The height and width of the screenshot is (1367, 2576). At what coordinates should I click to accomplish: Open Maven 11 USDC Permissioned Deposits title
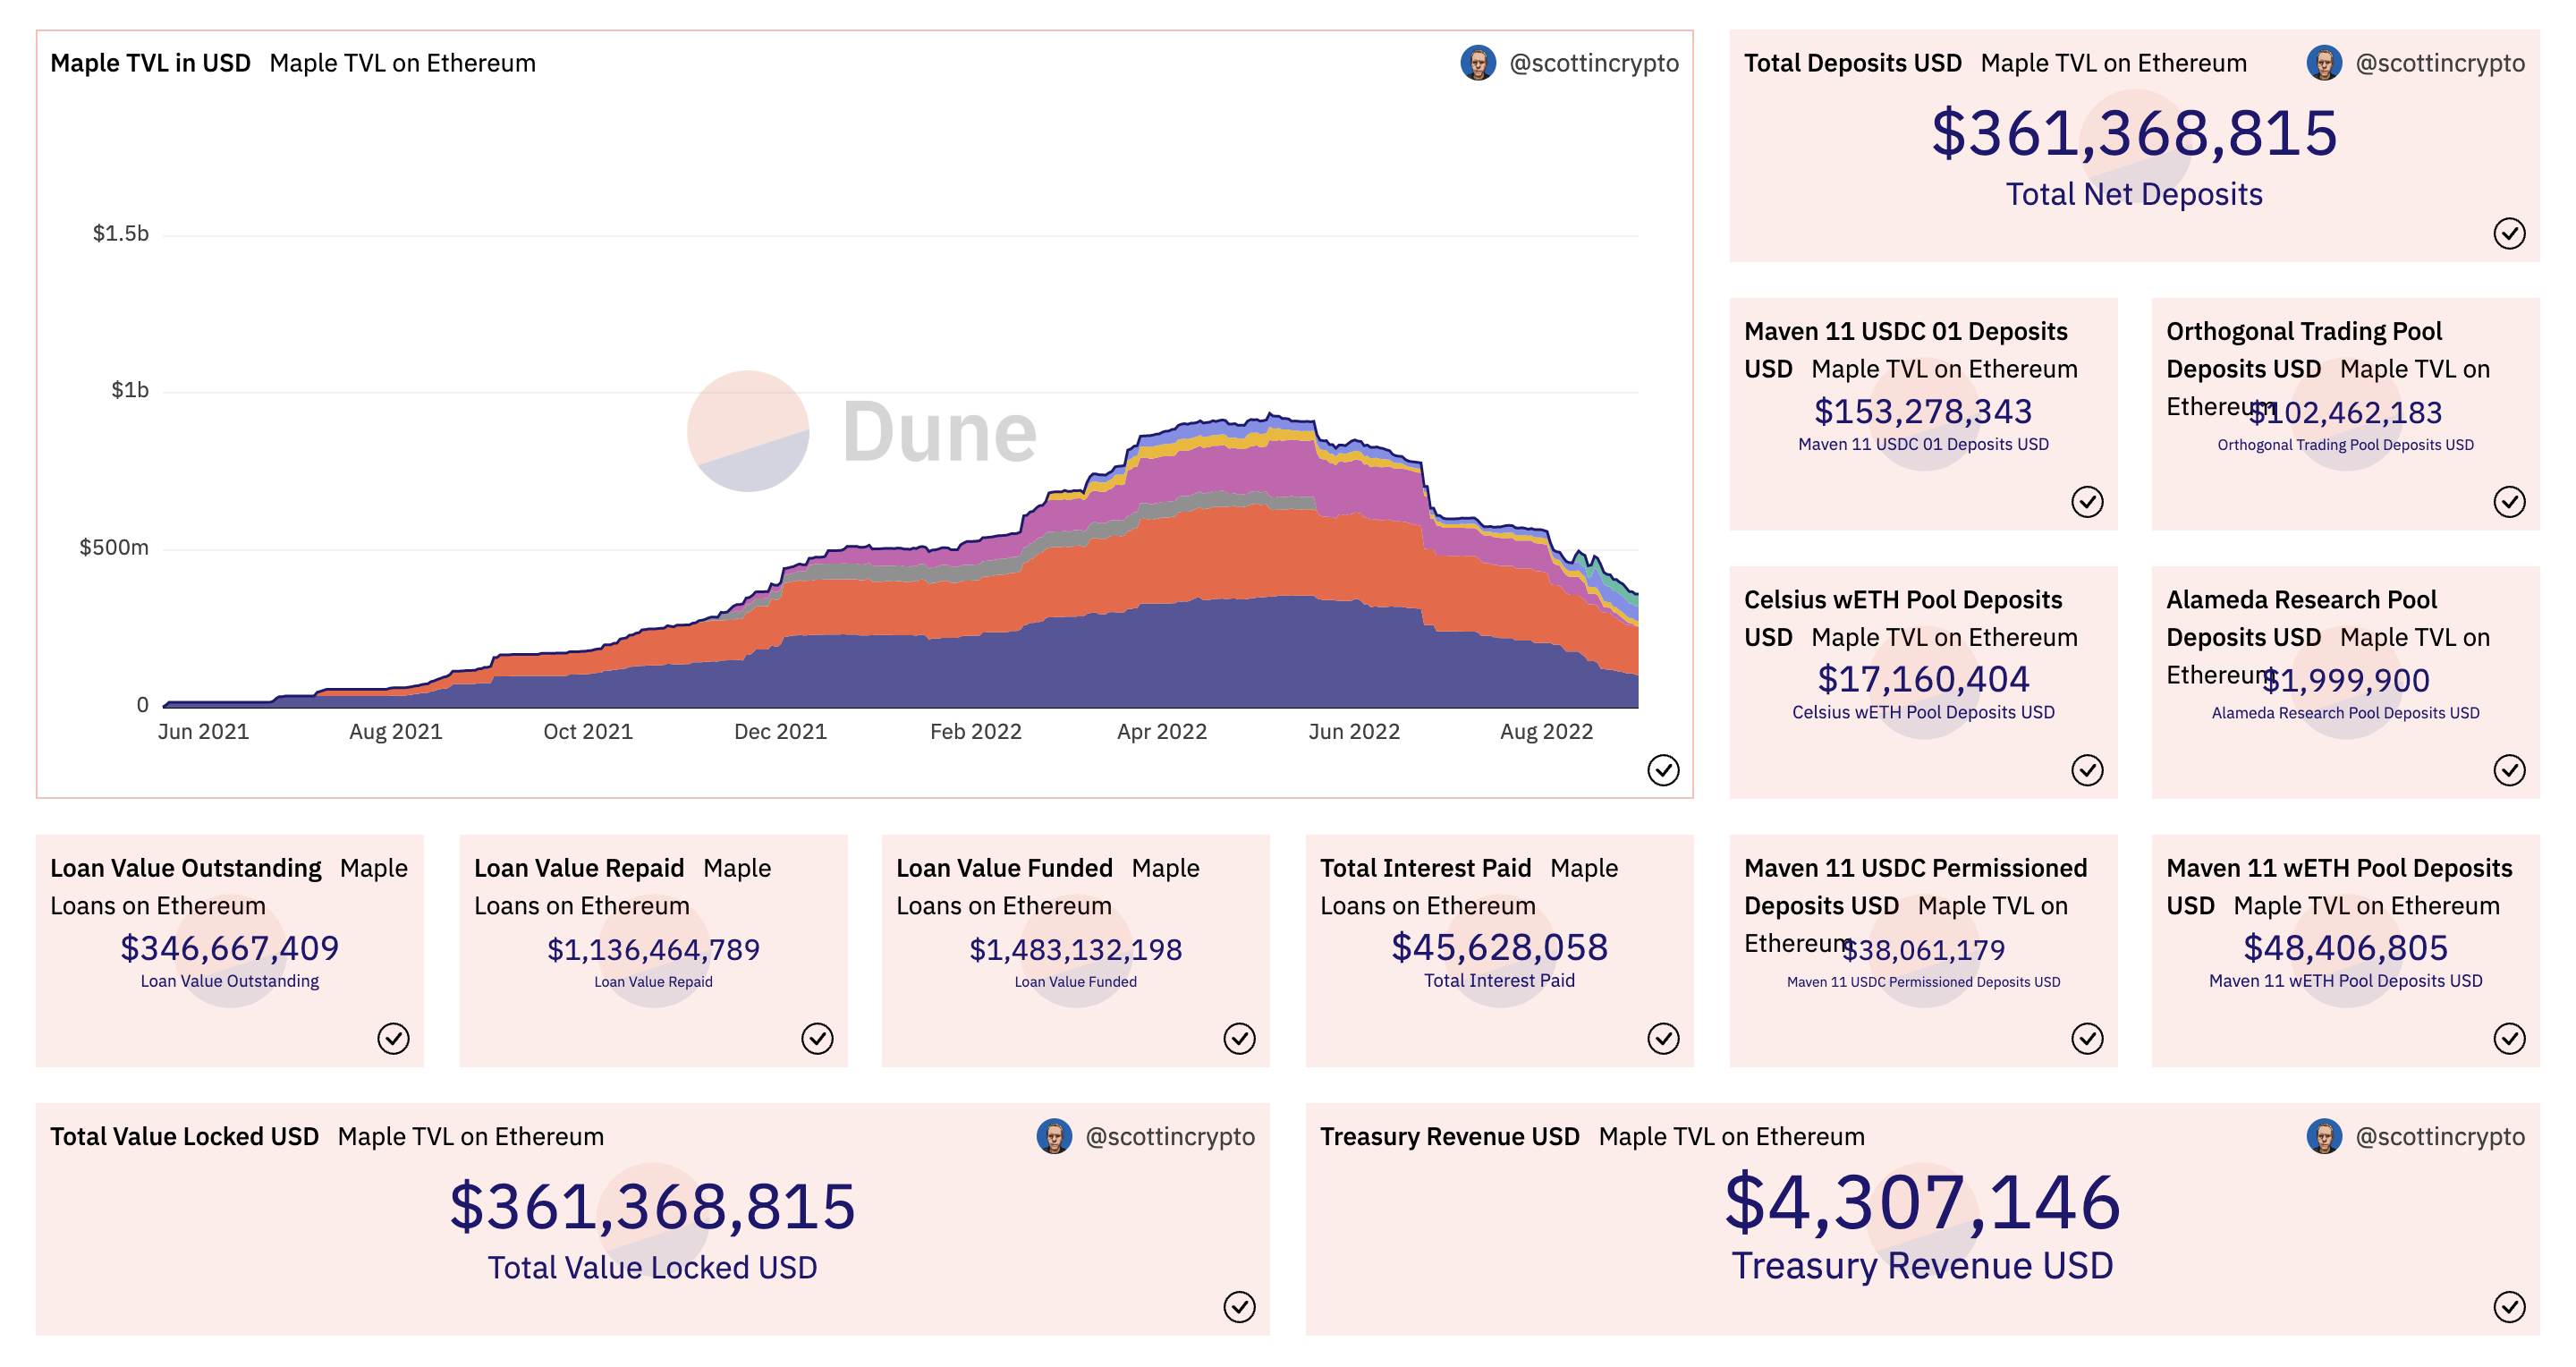1916,887
